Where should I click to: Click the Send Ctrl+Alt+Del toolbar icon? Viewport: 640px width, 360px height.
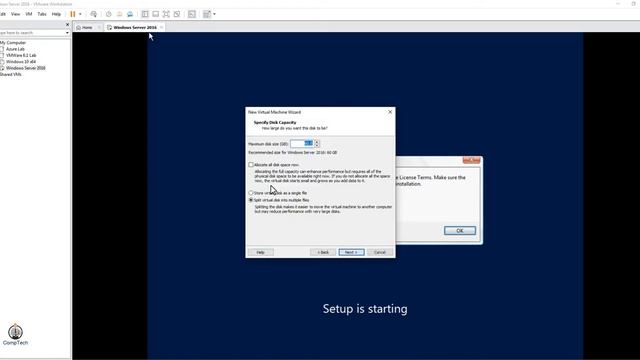93,14
